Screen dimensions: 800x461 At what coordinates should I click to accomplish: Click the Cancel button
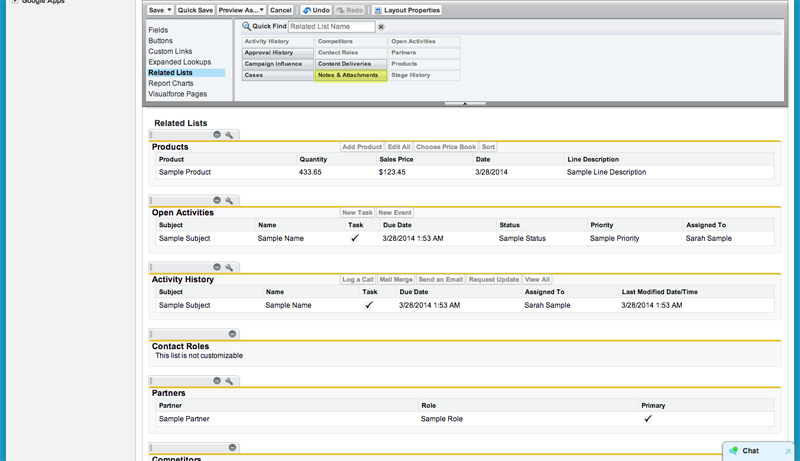(x=281, y=10)
